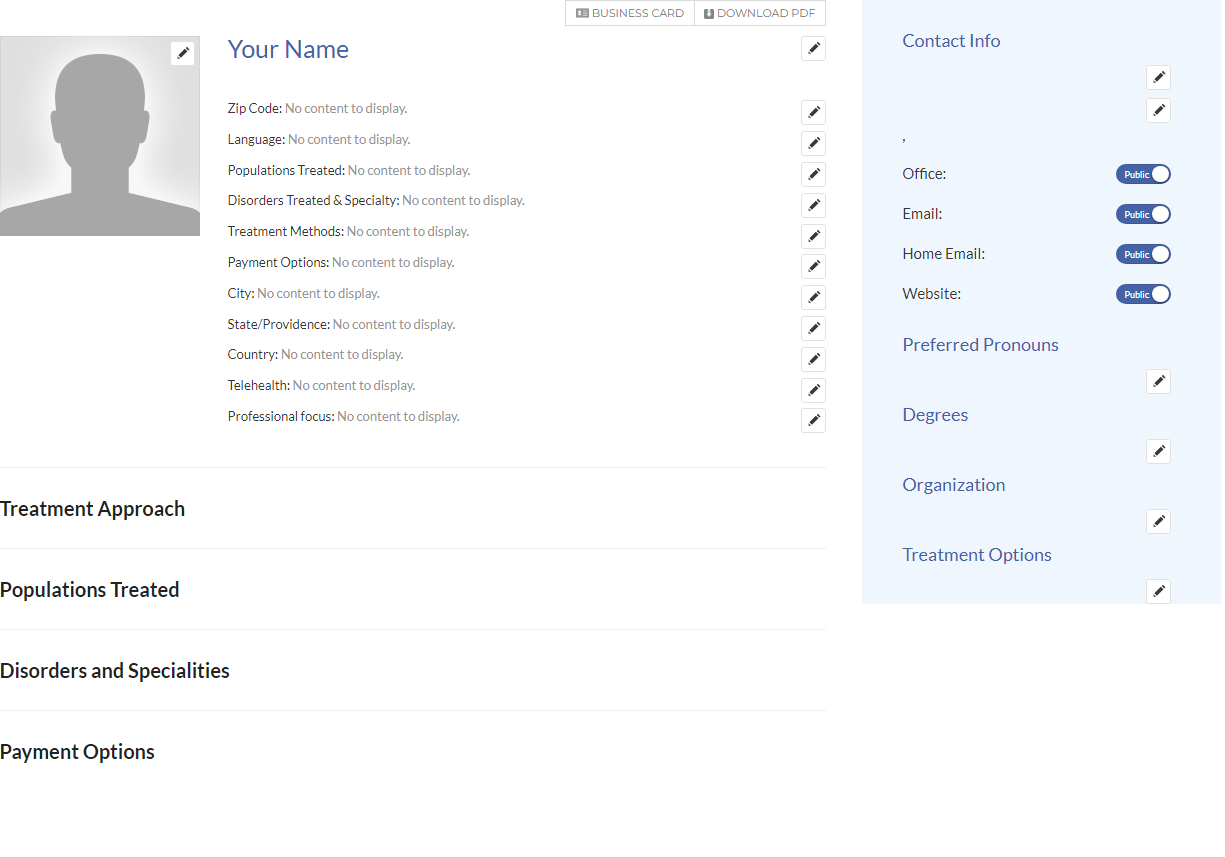
Task: Click edit pencil under Preferred Pronouns
Action: tap(1158, 382)
